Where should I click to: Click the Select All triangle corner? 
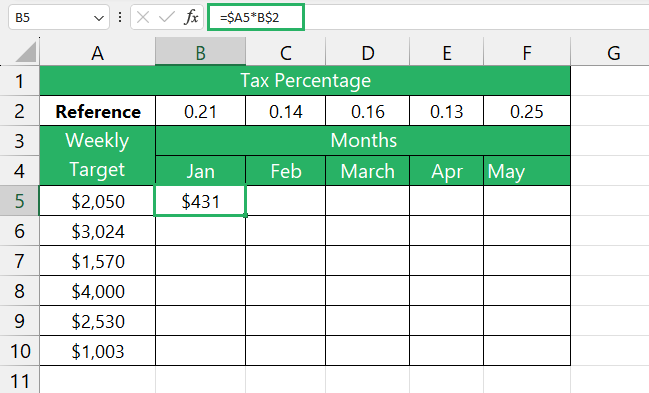[x=25, y=52]
